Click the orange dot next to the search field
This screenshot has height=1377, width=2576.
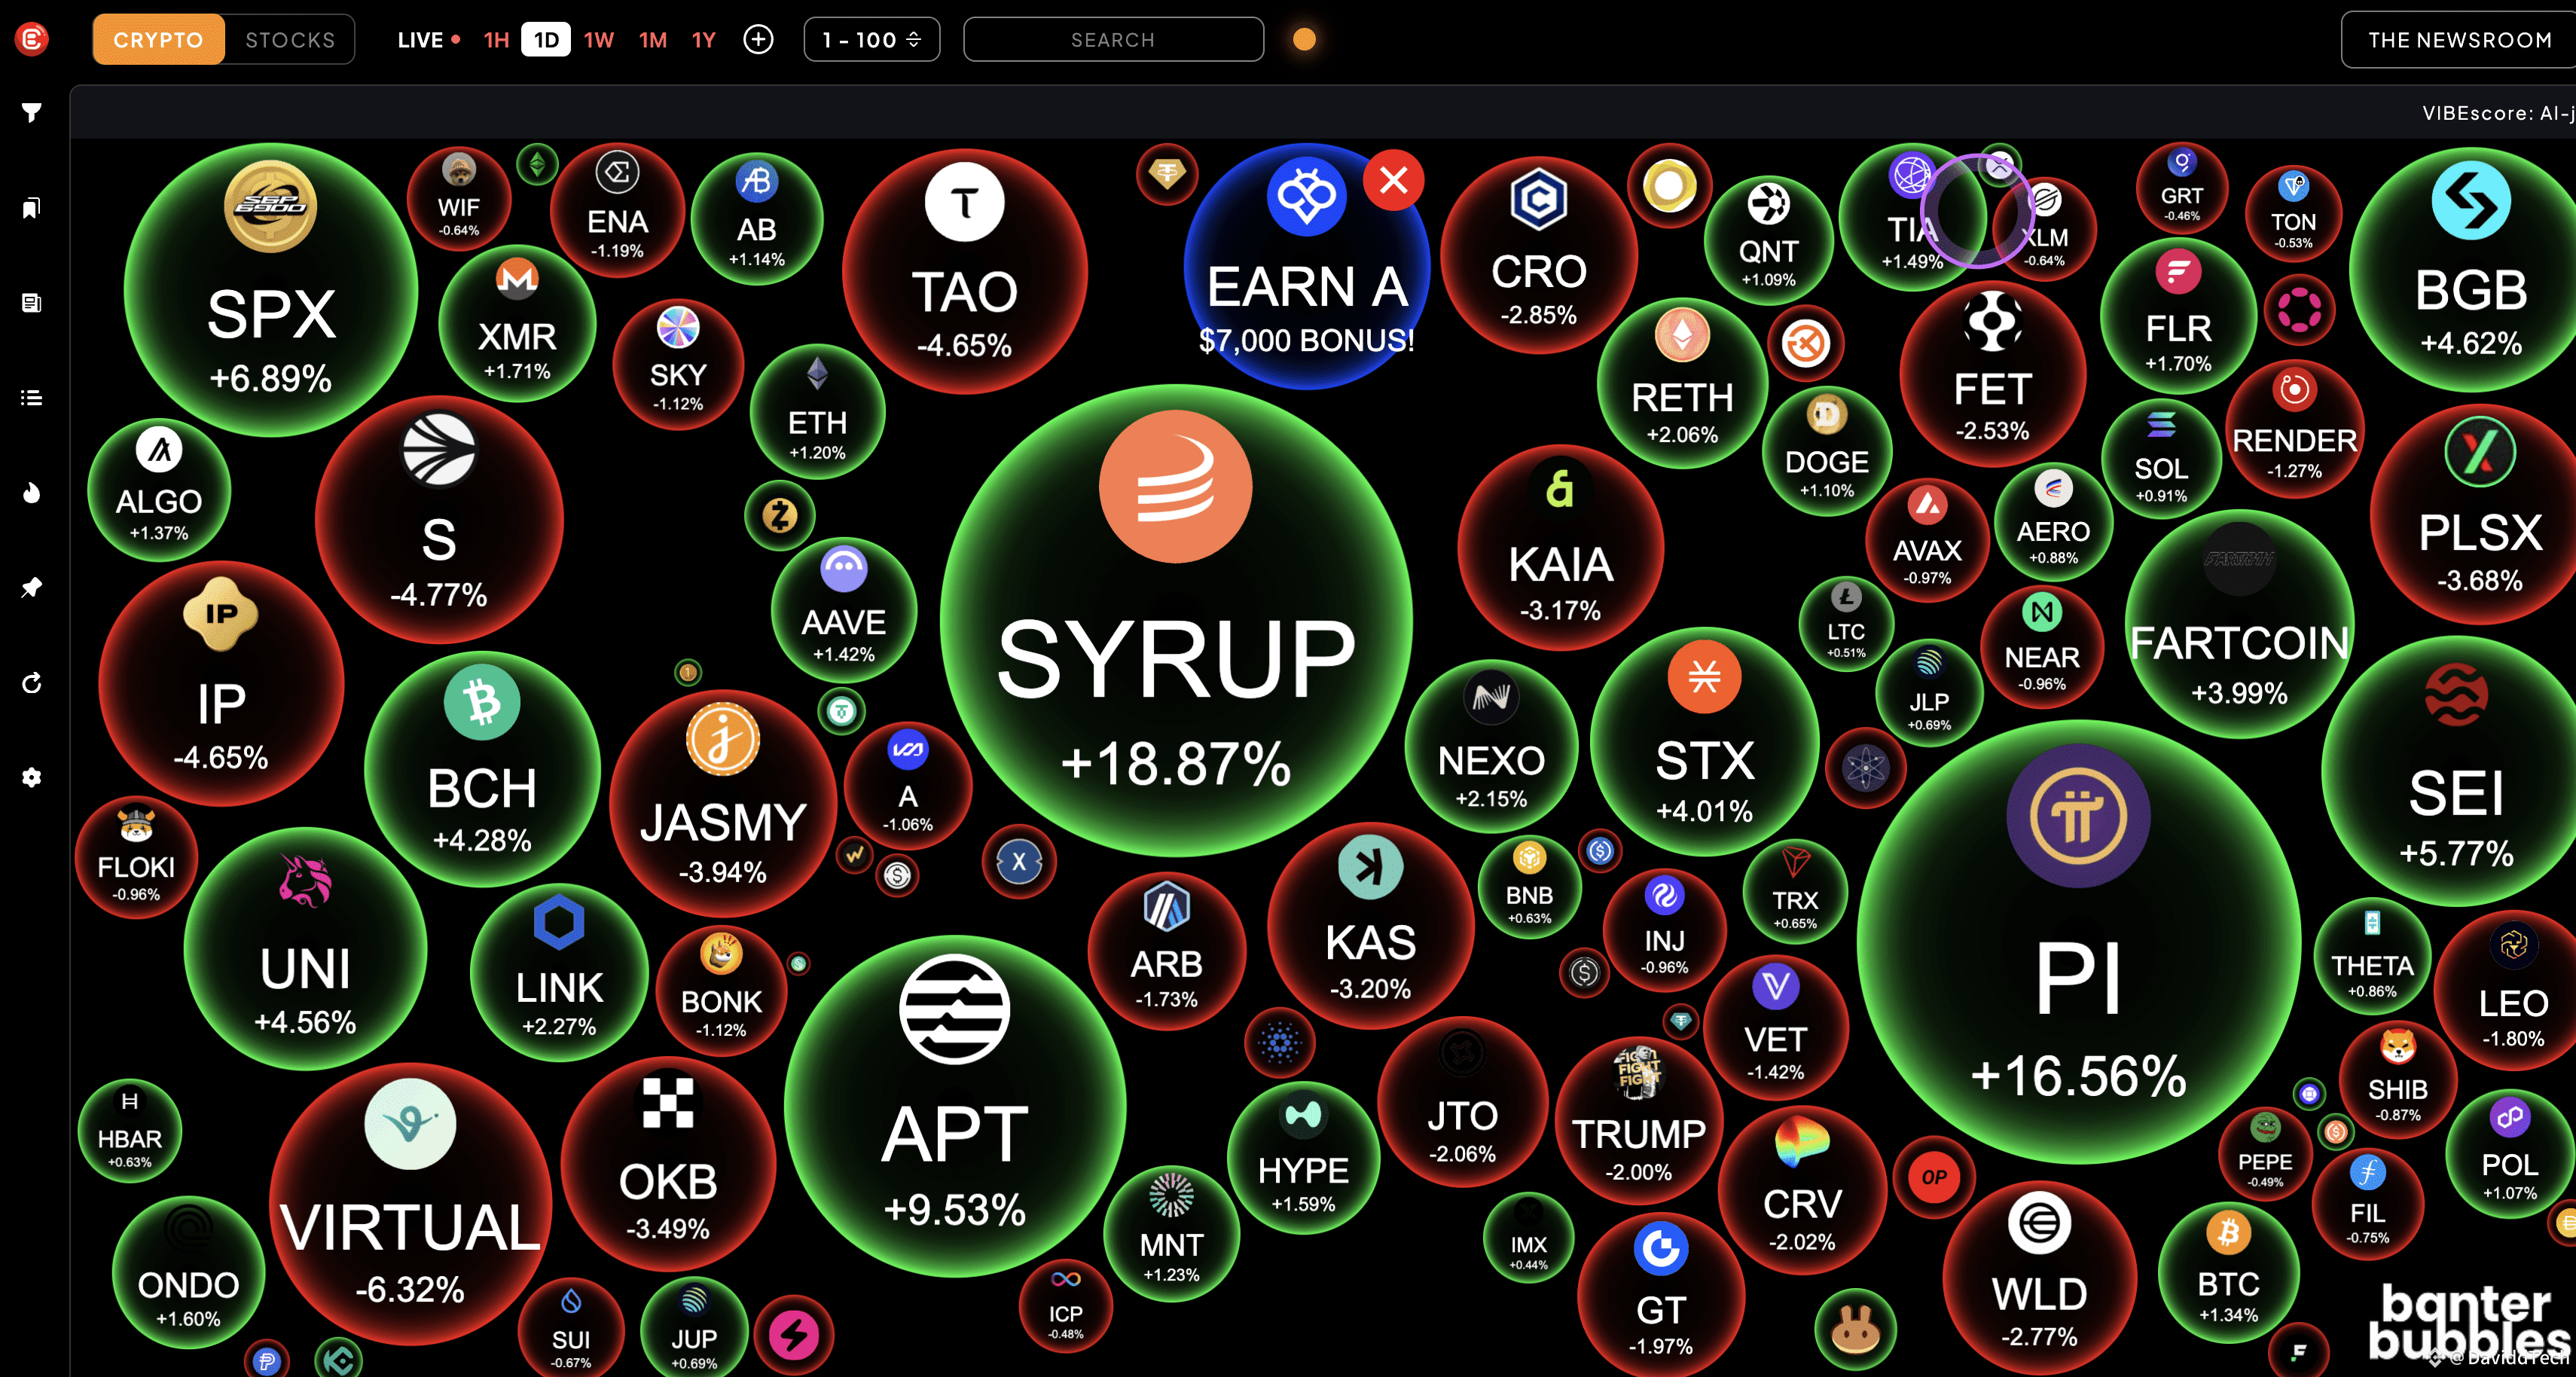click(1304, 39)
